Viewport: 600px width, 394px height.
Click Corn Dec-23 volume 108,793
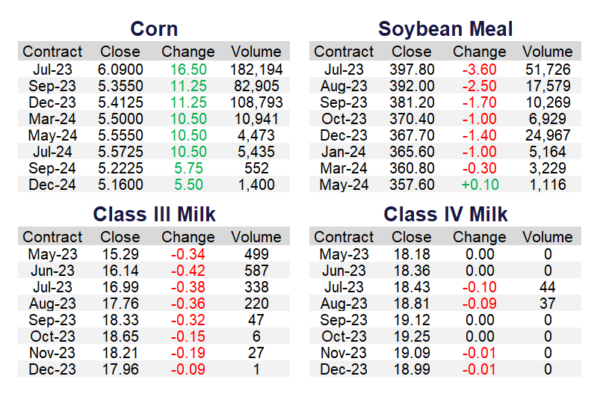pos(256,103)
